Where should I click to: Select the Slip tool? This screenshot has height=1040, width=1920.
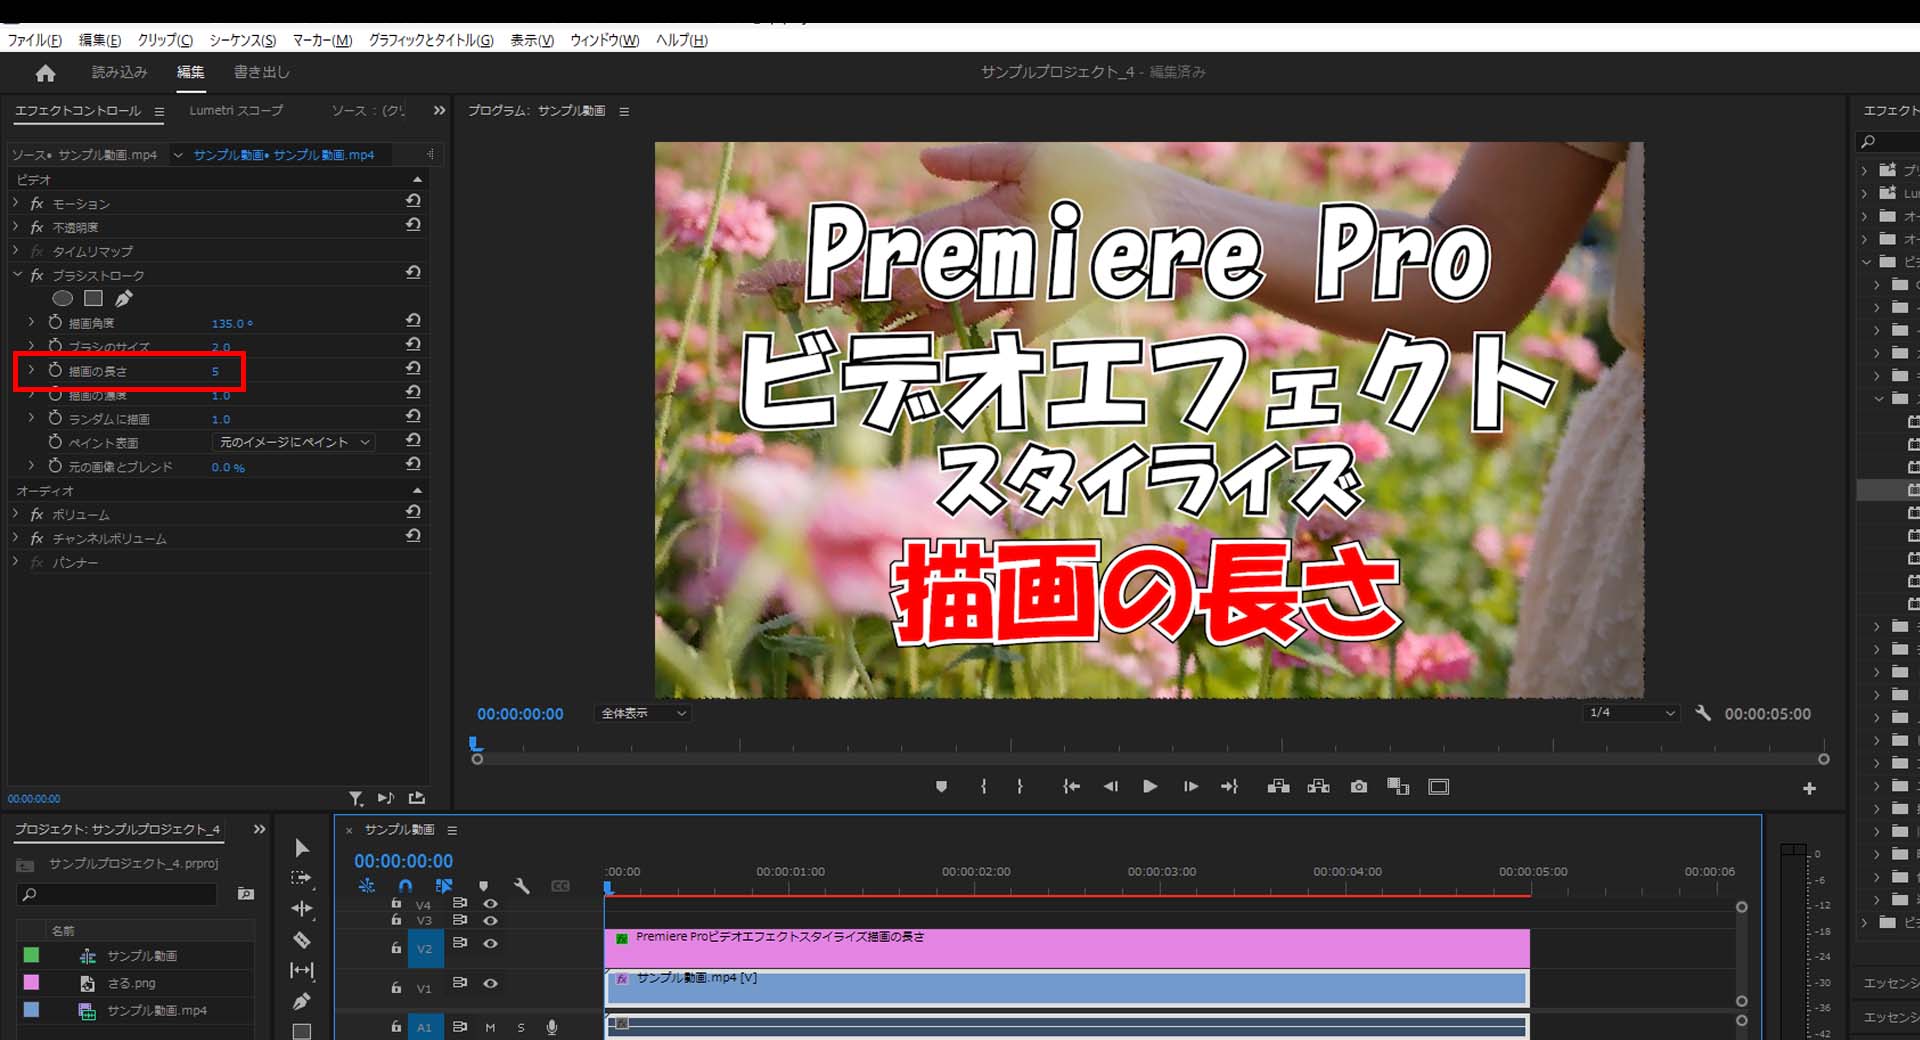301,970
